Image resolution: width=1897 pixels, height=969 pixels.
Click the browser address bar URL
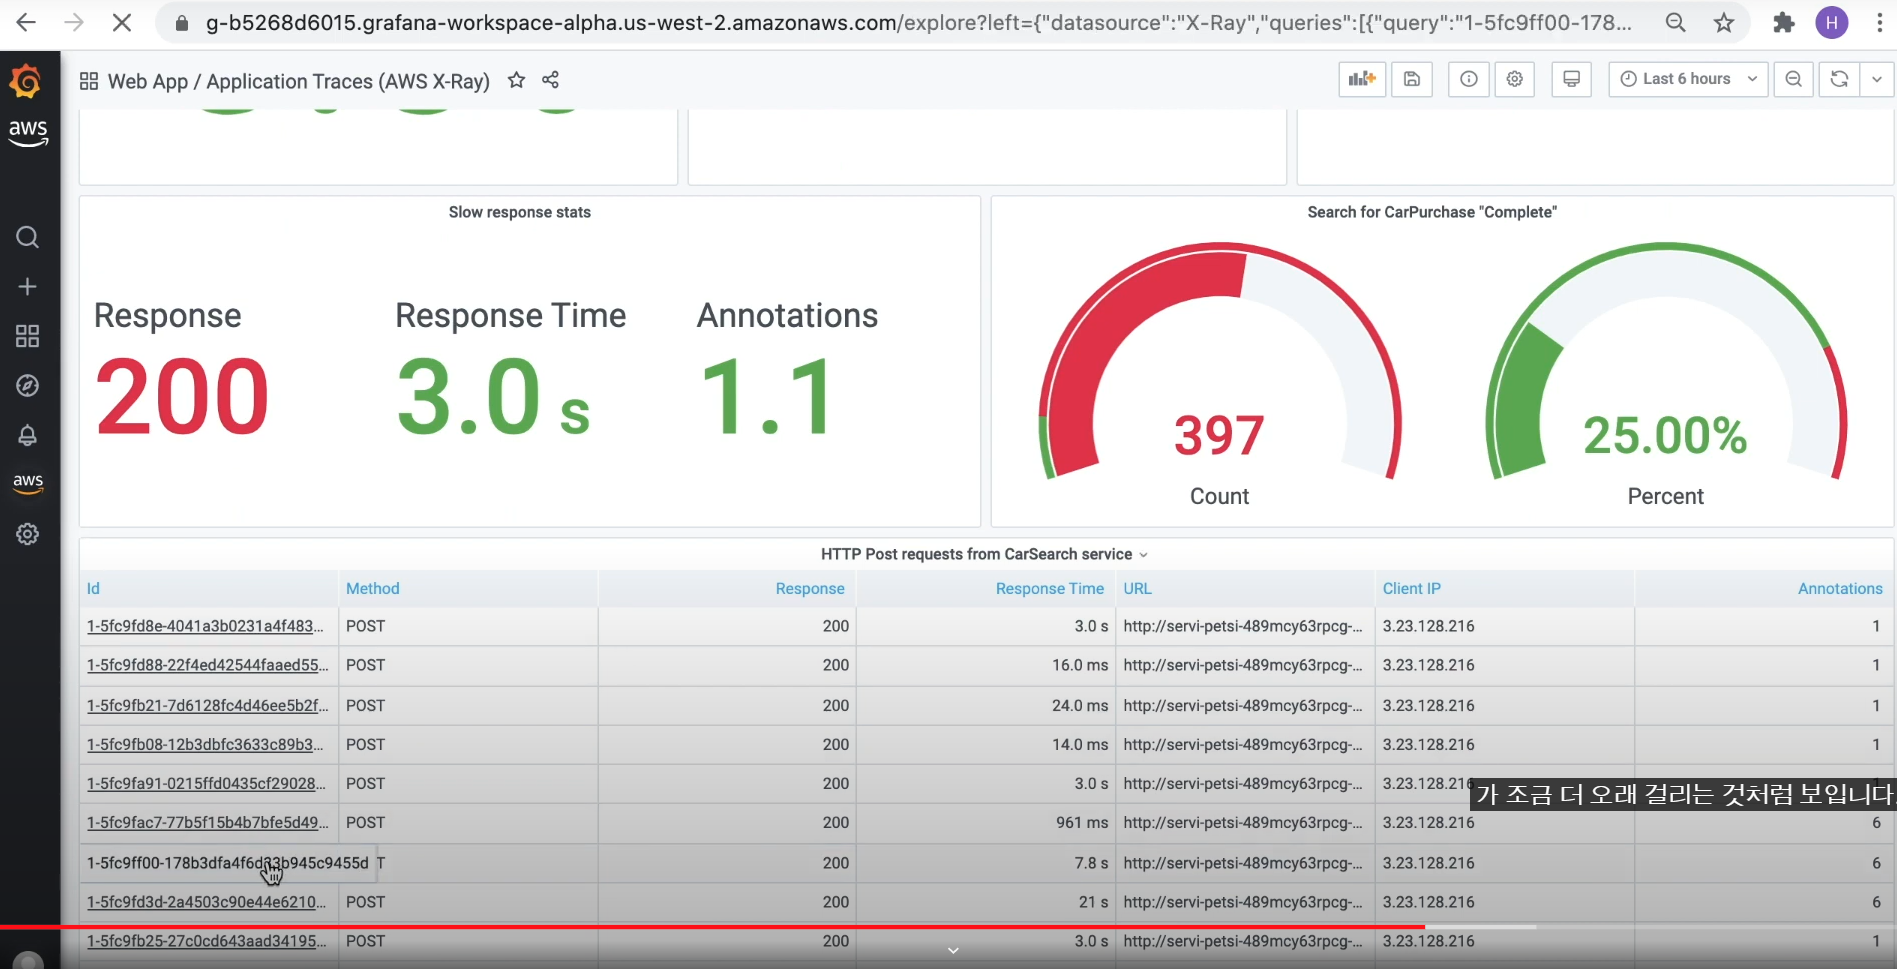click(918, 22)
